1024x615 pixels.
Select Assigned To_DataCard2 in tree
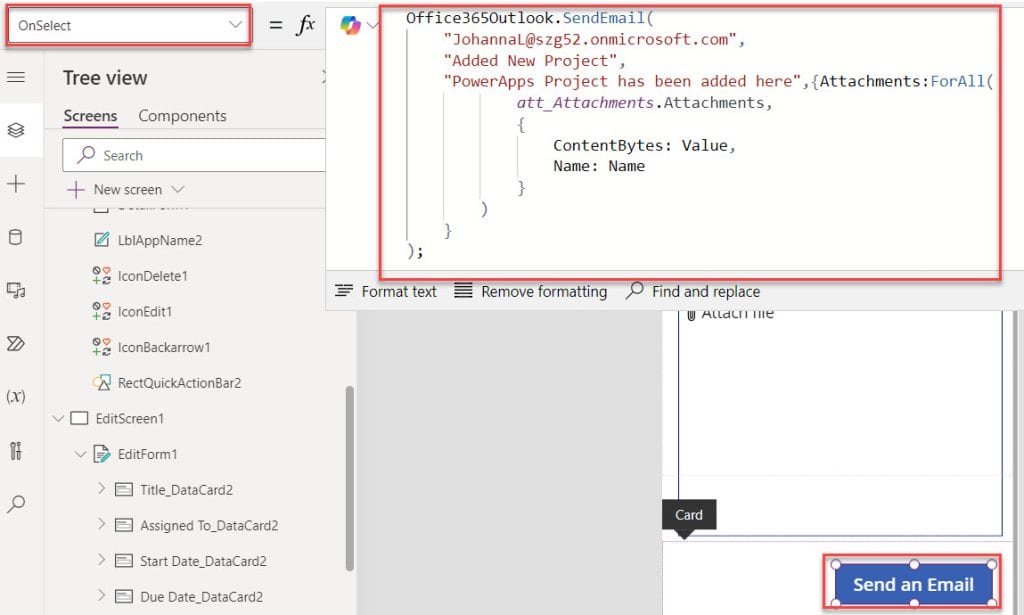(209, 526)
